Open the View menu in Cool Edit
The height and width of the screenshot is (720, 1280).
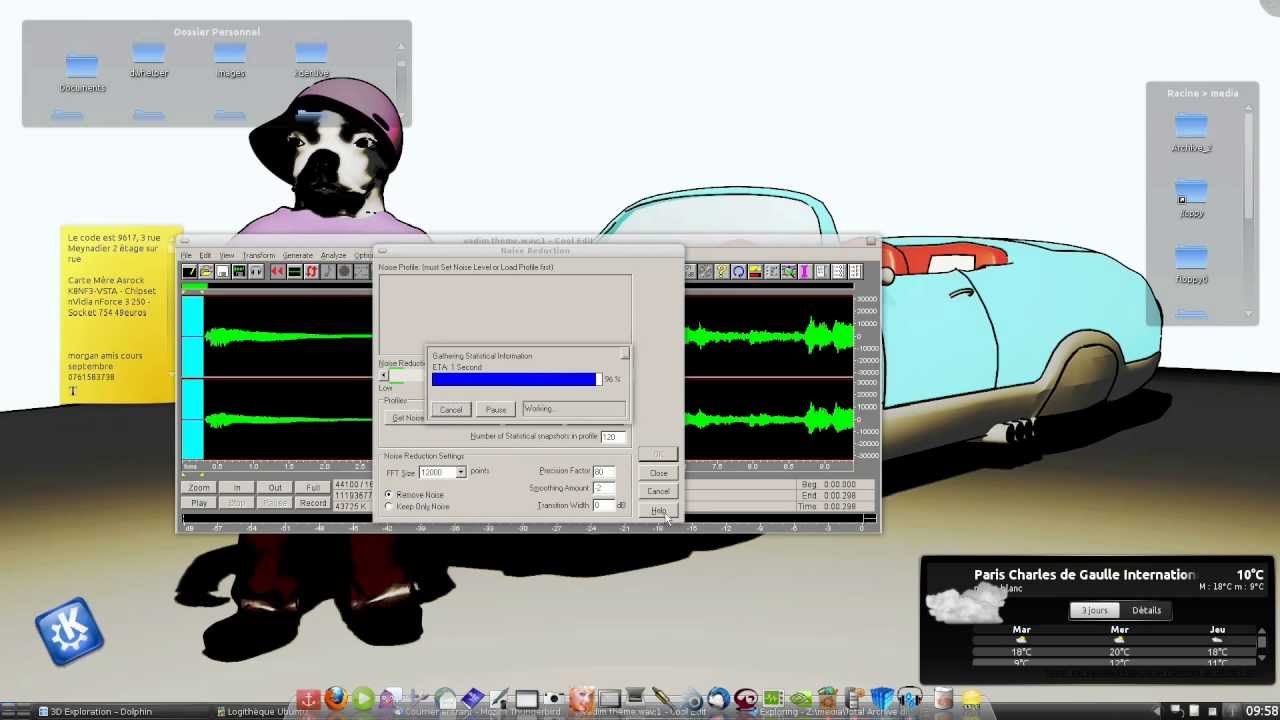[x=227, y=255]
